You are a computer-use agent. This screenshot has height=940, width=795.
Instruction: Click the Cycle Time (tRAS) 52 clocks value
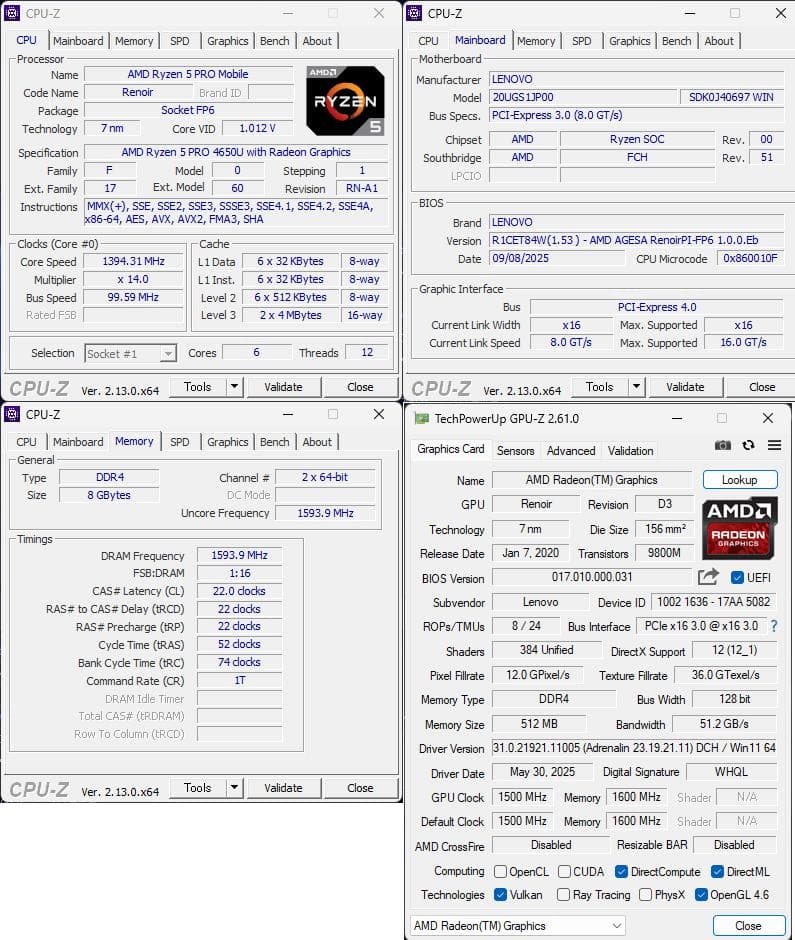239,644
